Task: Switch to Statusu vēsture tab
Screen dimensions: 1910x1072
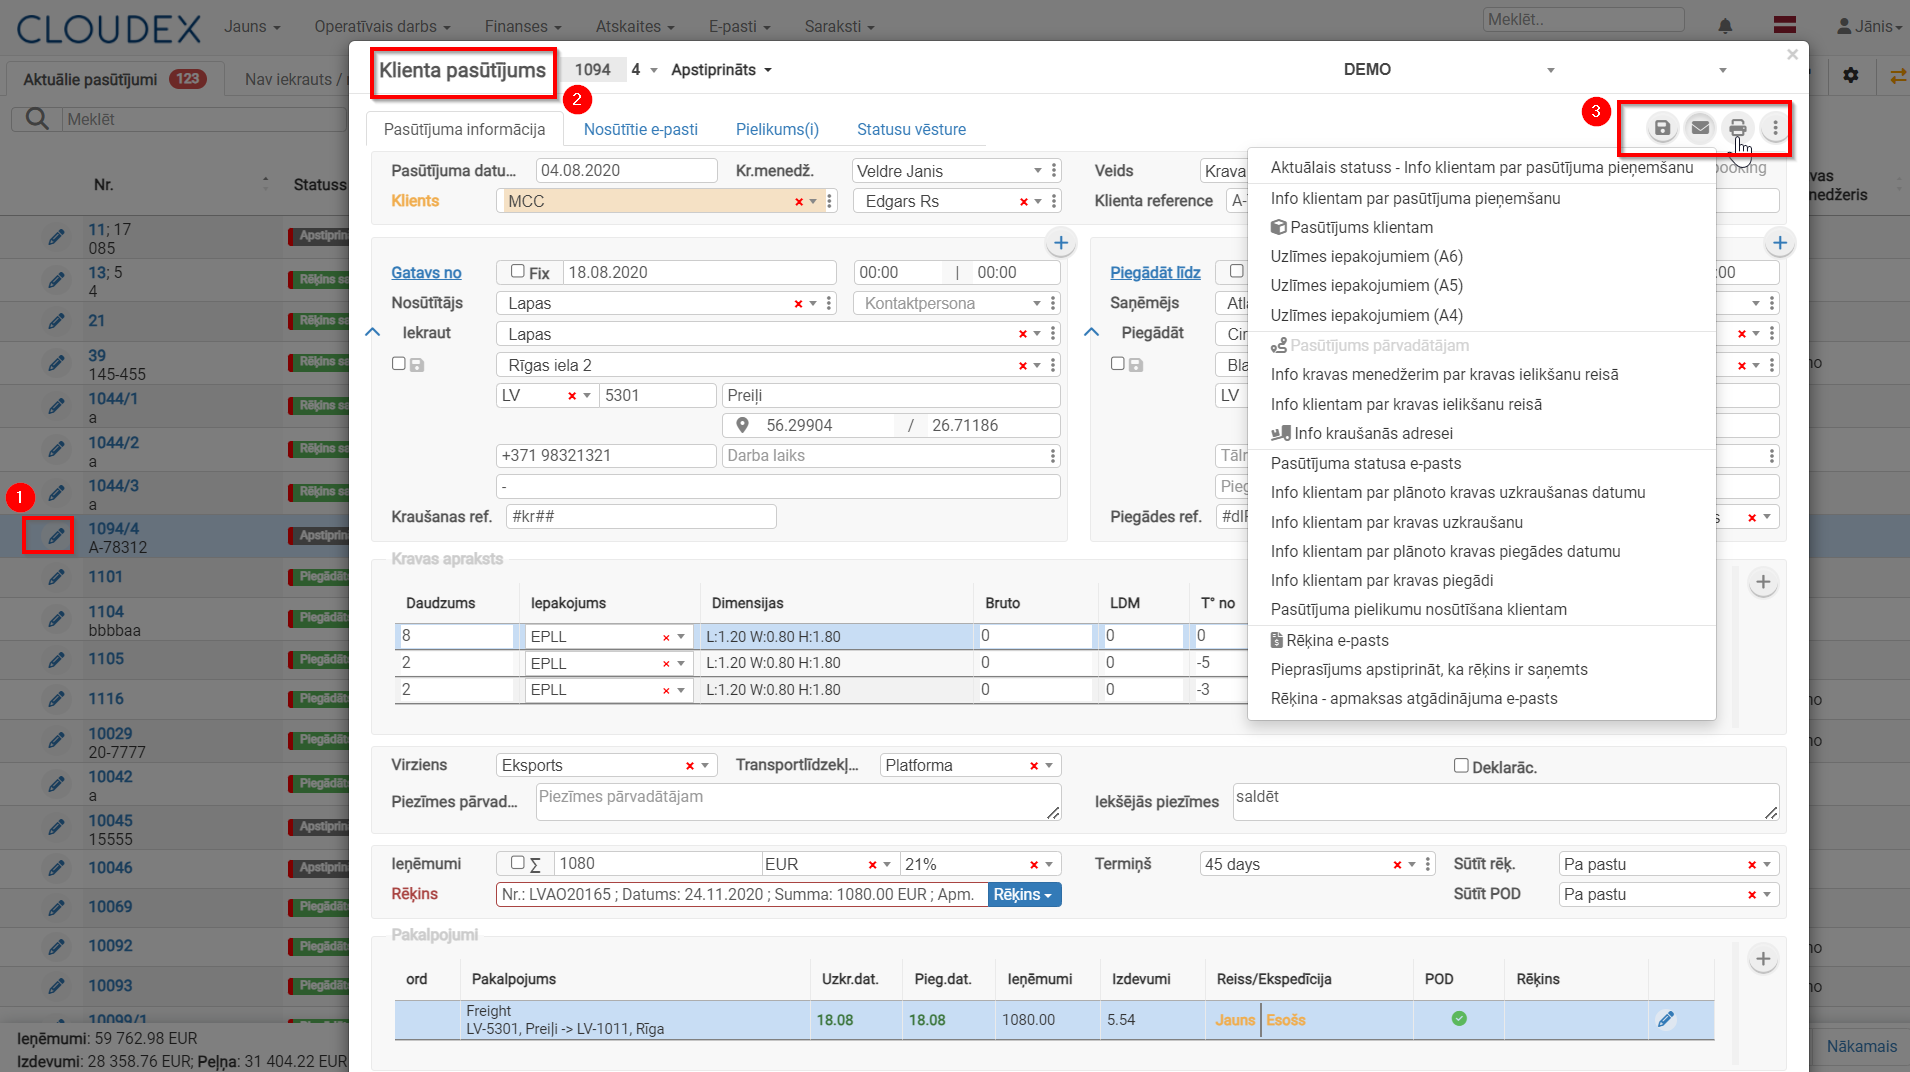Action: pyautogui.click(x=911, y=130)
